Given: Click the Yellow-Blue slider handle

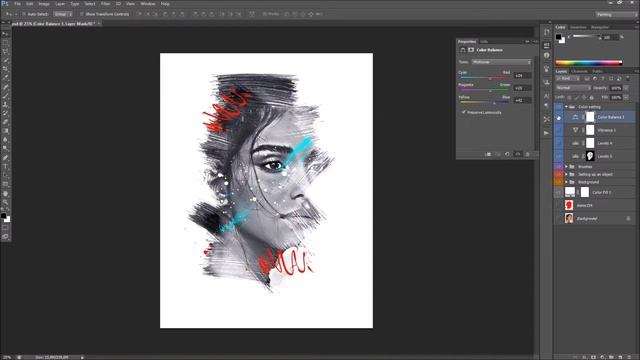Looking at the screenshot, I should pyautogui.click(x=494, y=102).
